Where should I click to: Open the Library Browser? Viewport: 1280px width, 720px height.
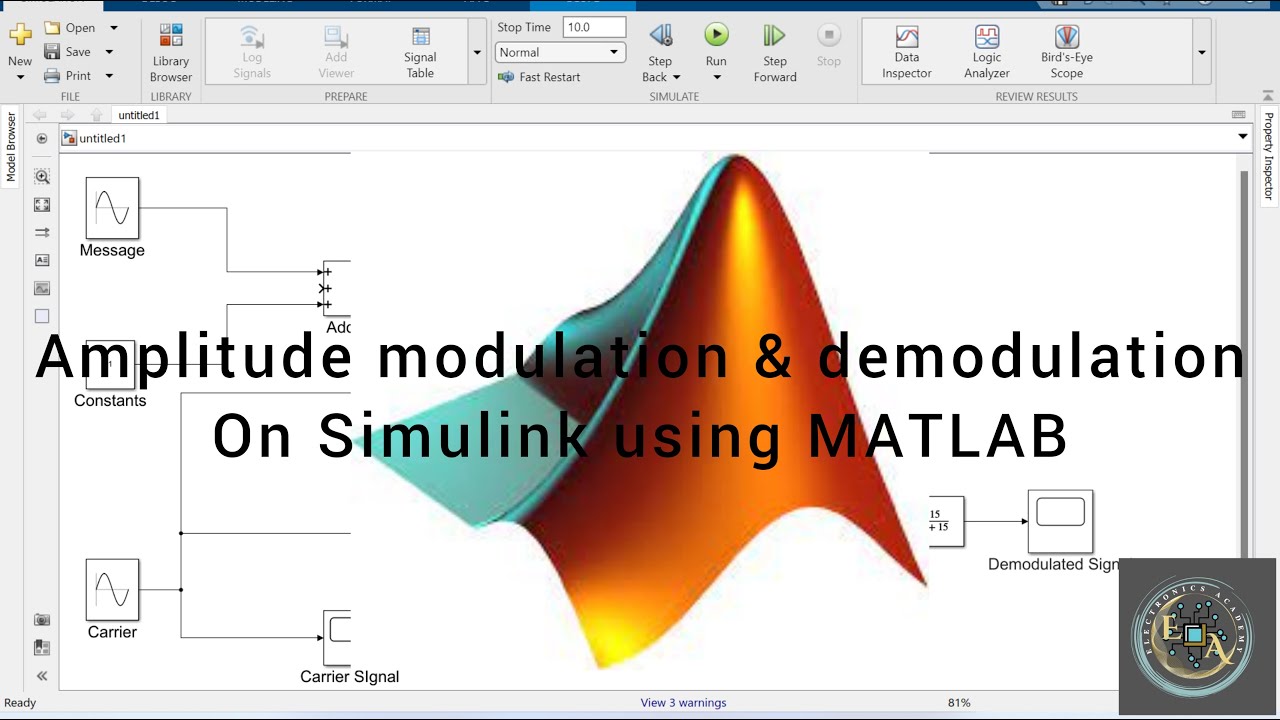(x=171, y=53)
